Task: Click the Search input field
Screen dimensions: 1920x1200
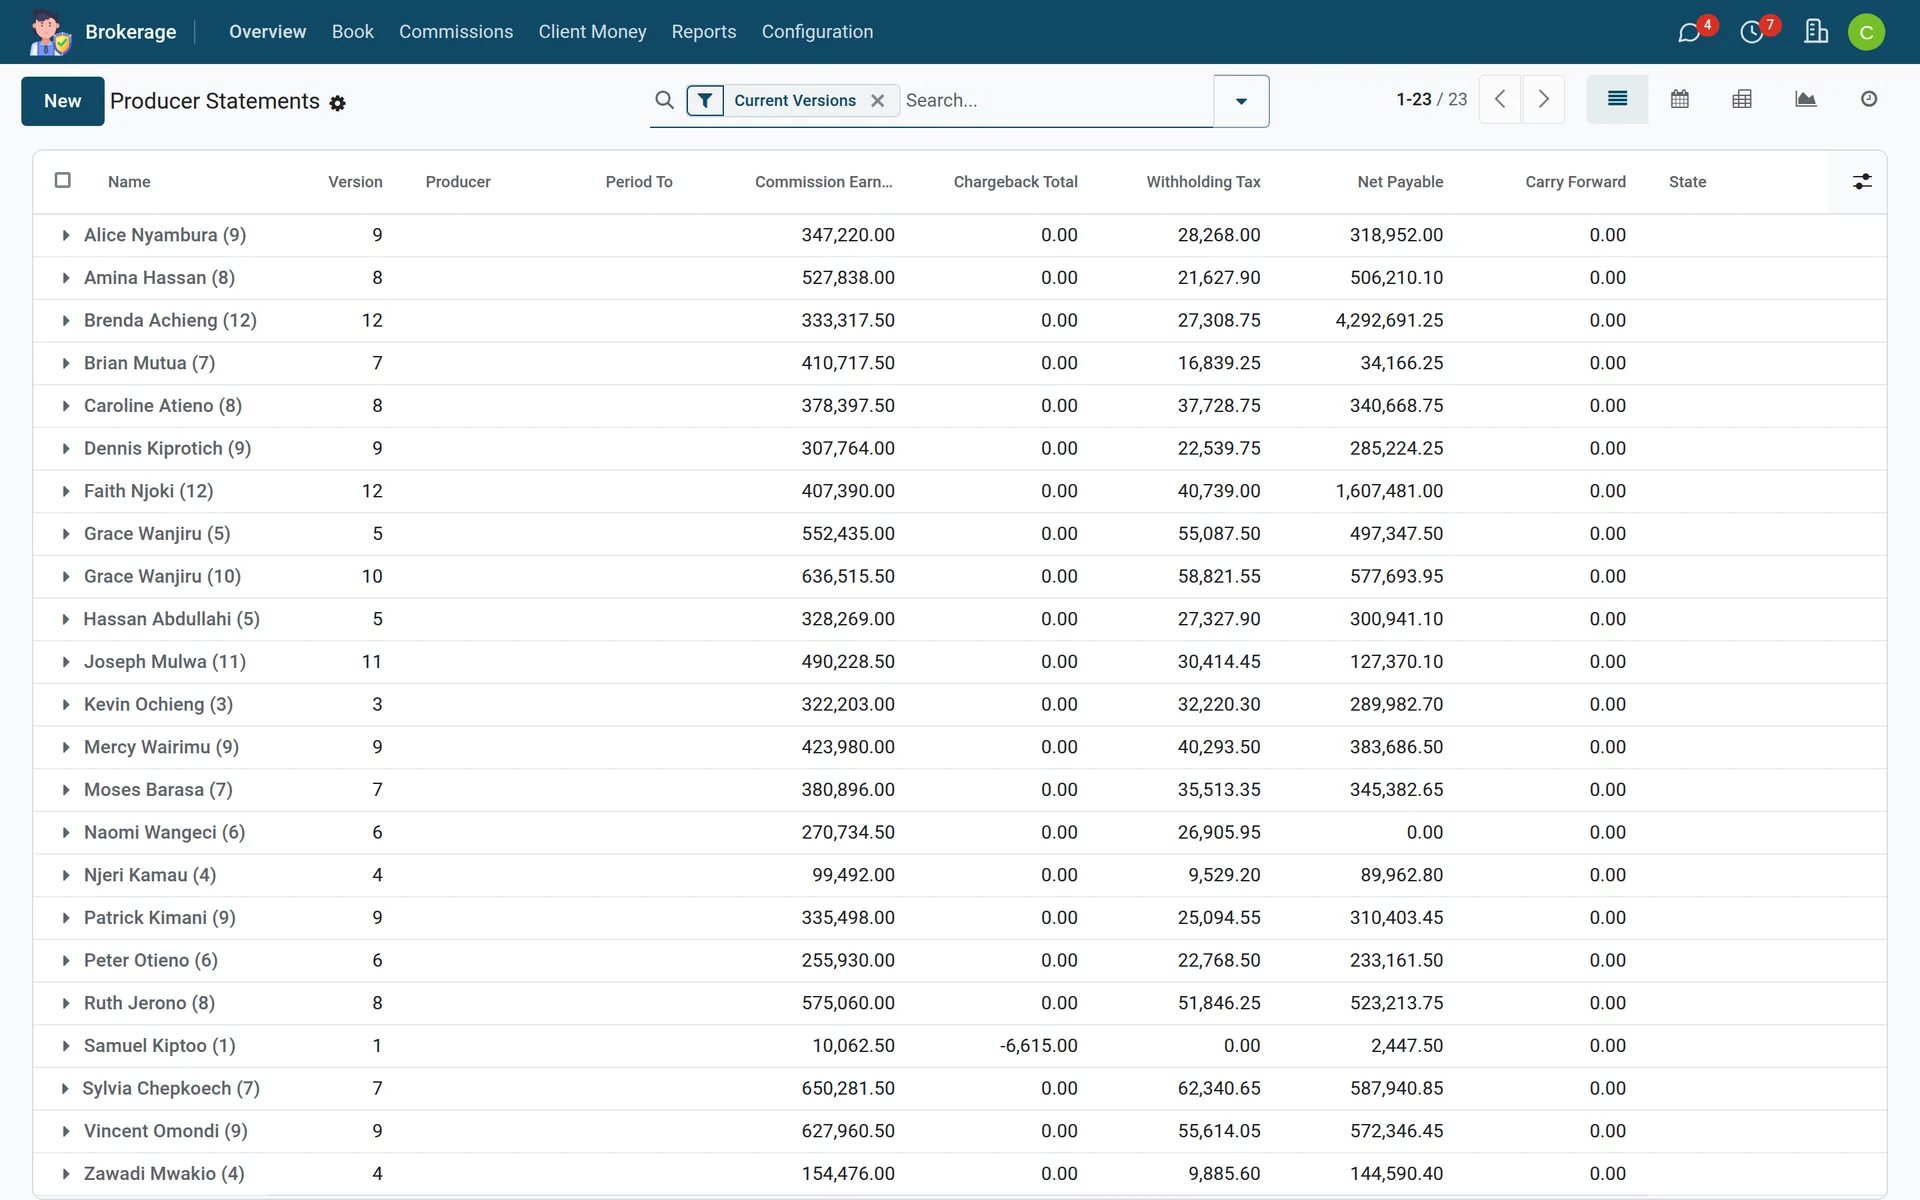Action: pos(1056,100)
